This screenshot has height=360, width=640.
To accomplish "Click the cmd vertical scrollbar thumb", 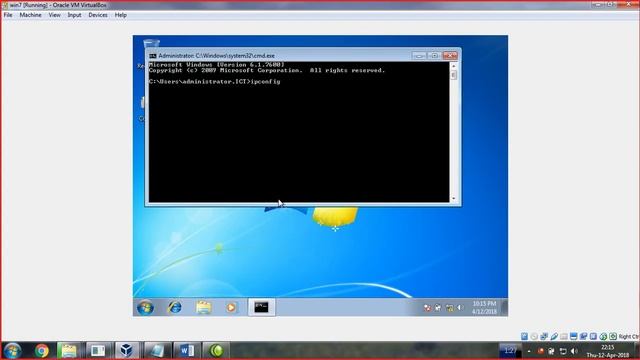I will click(453, 75).
